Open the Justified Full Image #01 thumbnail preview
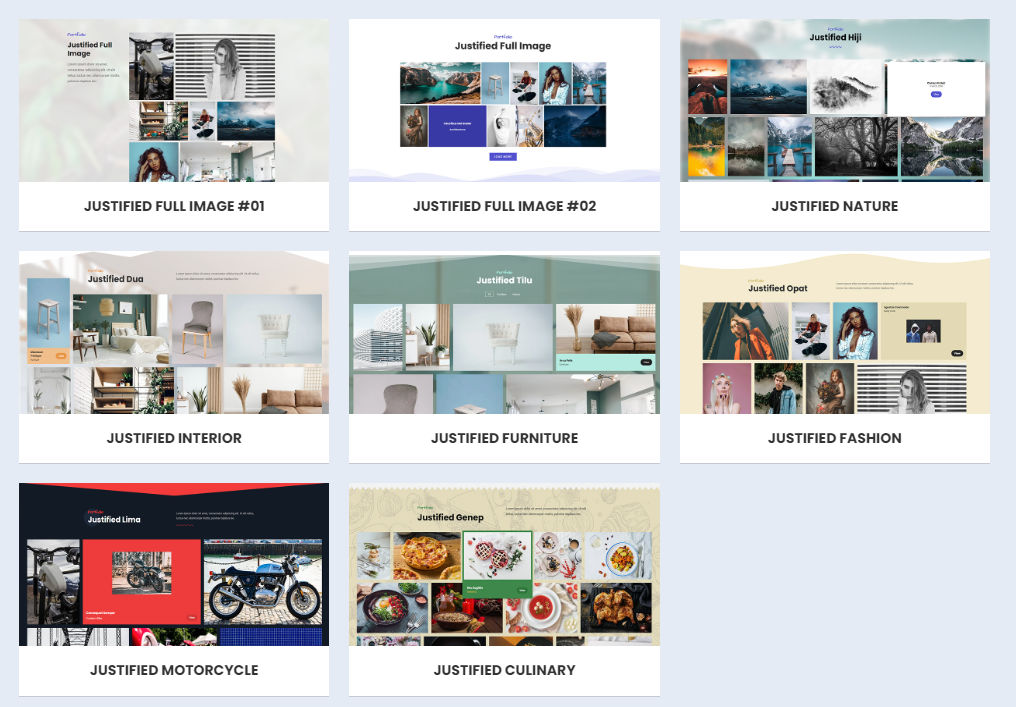This screenshot has width=1016, height=707. (x=174, y=100)
